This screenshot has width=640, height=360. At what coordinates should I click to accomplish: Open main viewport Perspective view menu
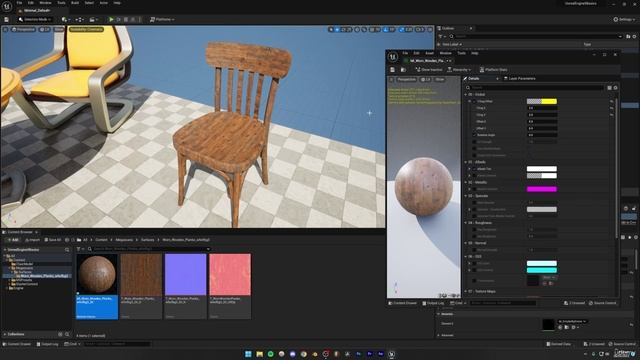click(23, 29)
